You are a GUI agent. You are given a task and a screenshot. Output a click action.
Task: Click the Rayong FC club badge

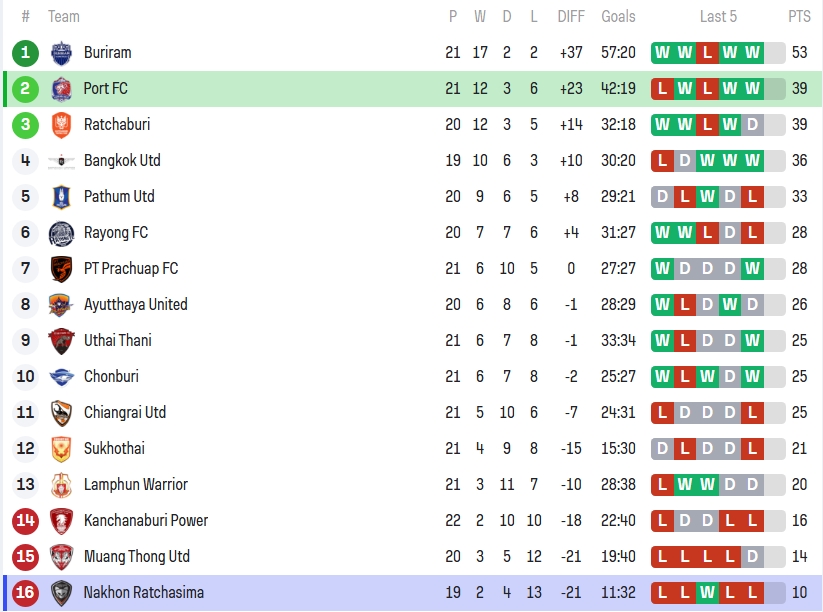tap(61, 233)
